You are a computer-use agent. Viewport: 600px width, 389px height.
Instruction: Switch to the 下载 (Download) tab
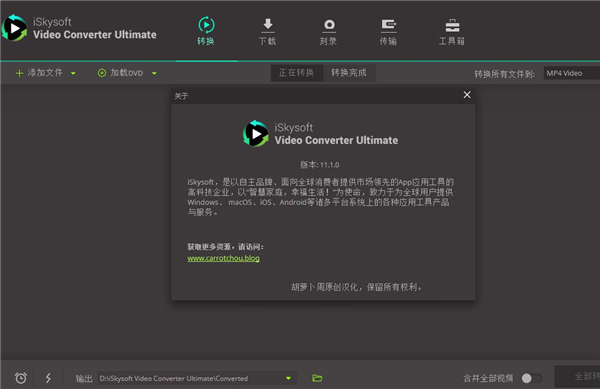coord(267,31)
